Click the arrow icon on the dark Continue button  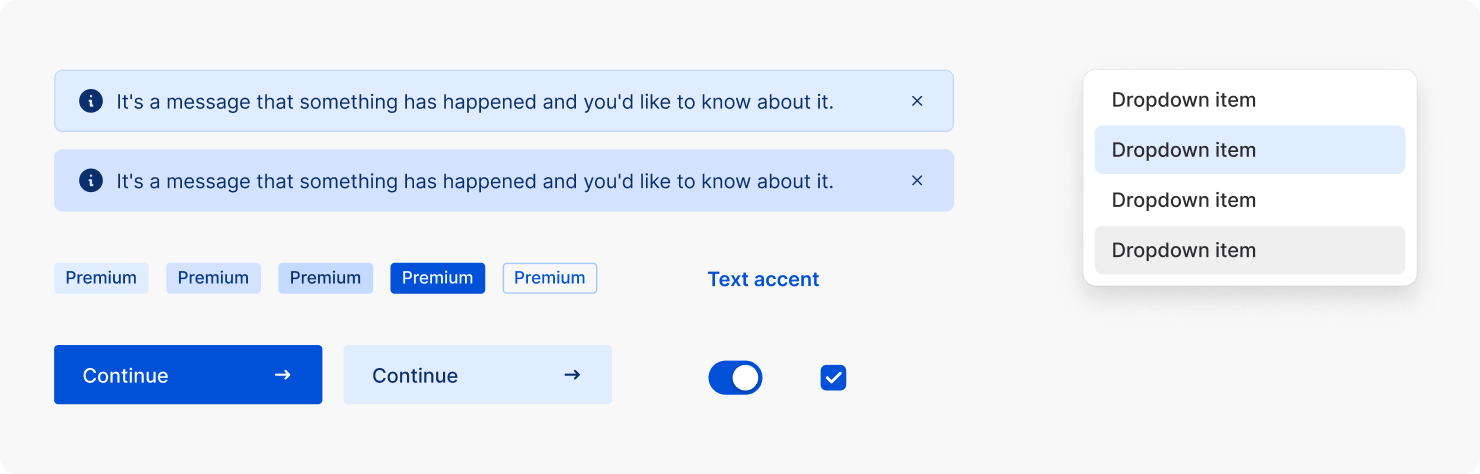(x=283, y=375)
